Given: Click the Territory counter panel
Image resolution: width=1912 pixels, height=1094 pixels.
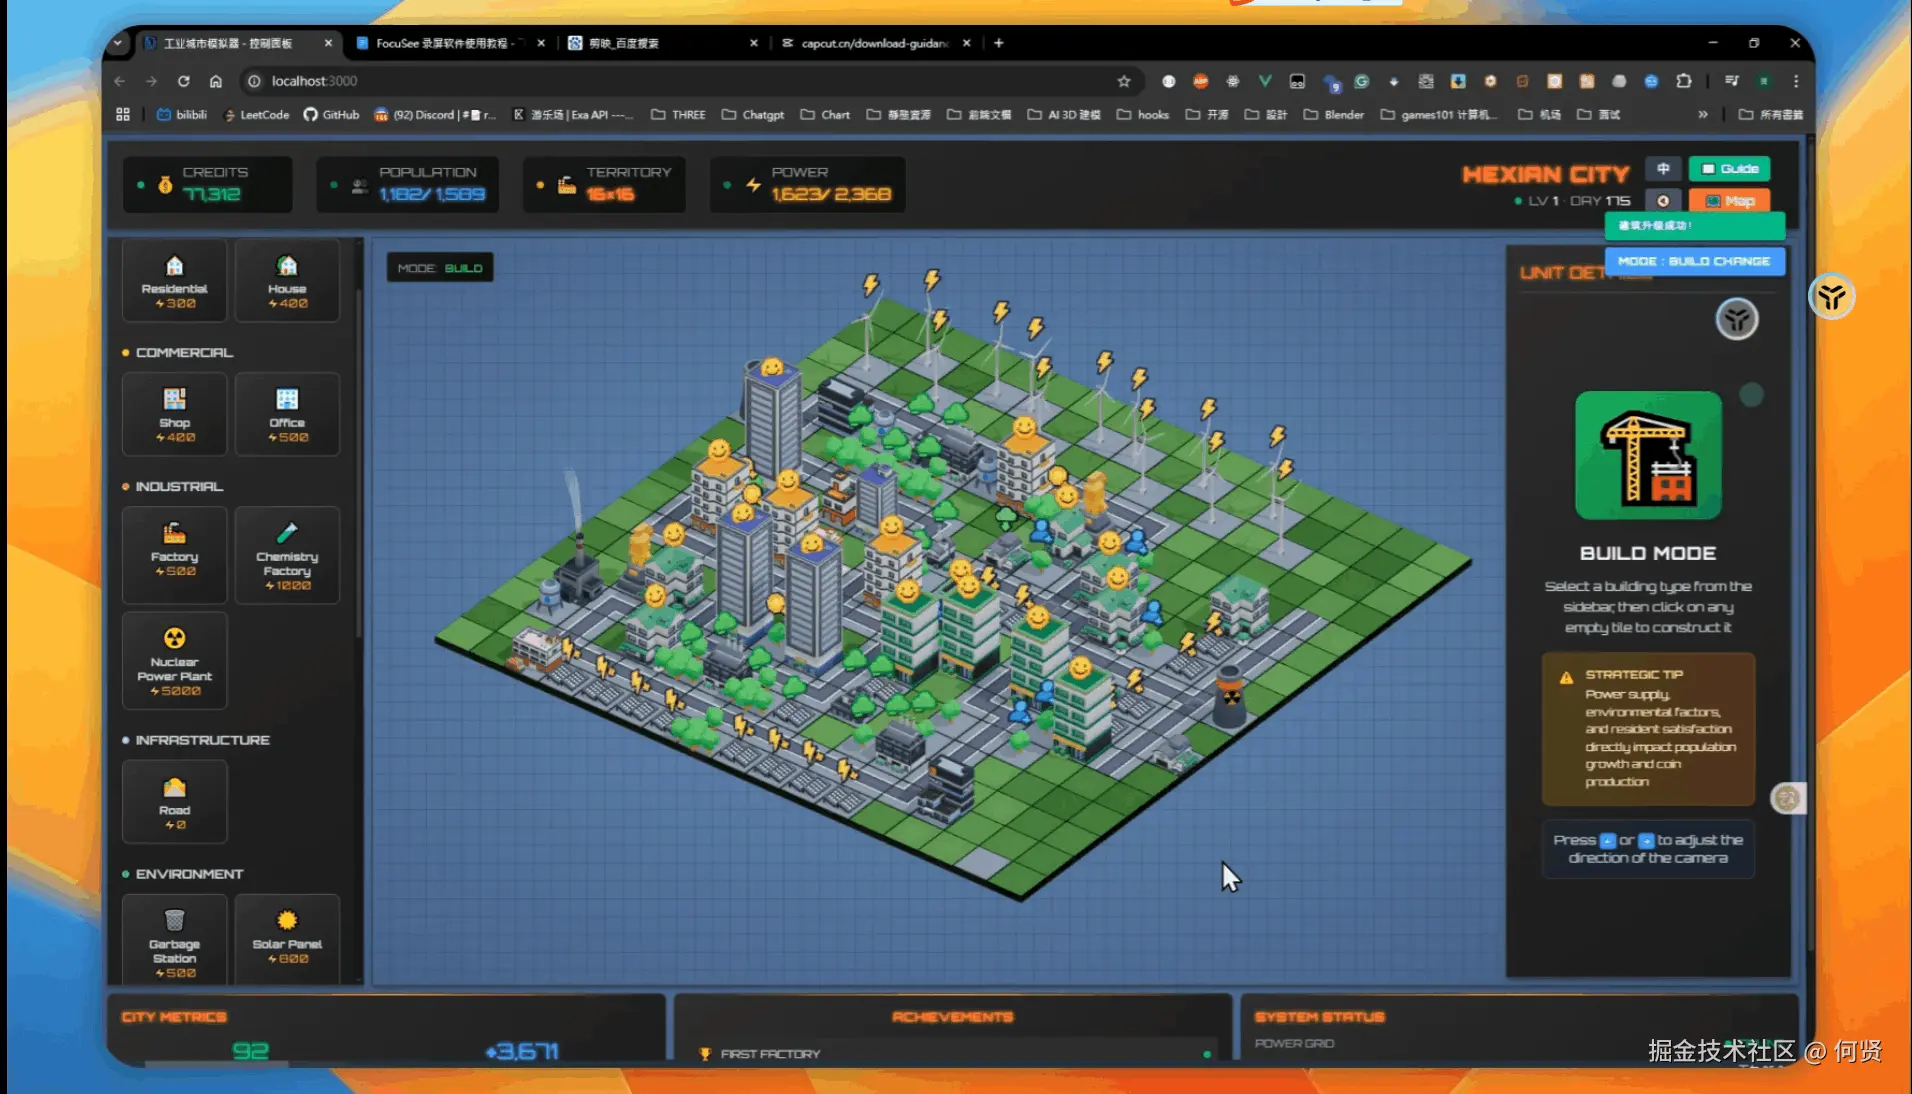Looking at the screenshot, I should [604, 184].
